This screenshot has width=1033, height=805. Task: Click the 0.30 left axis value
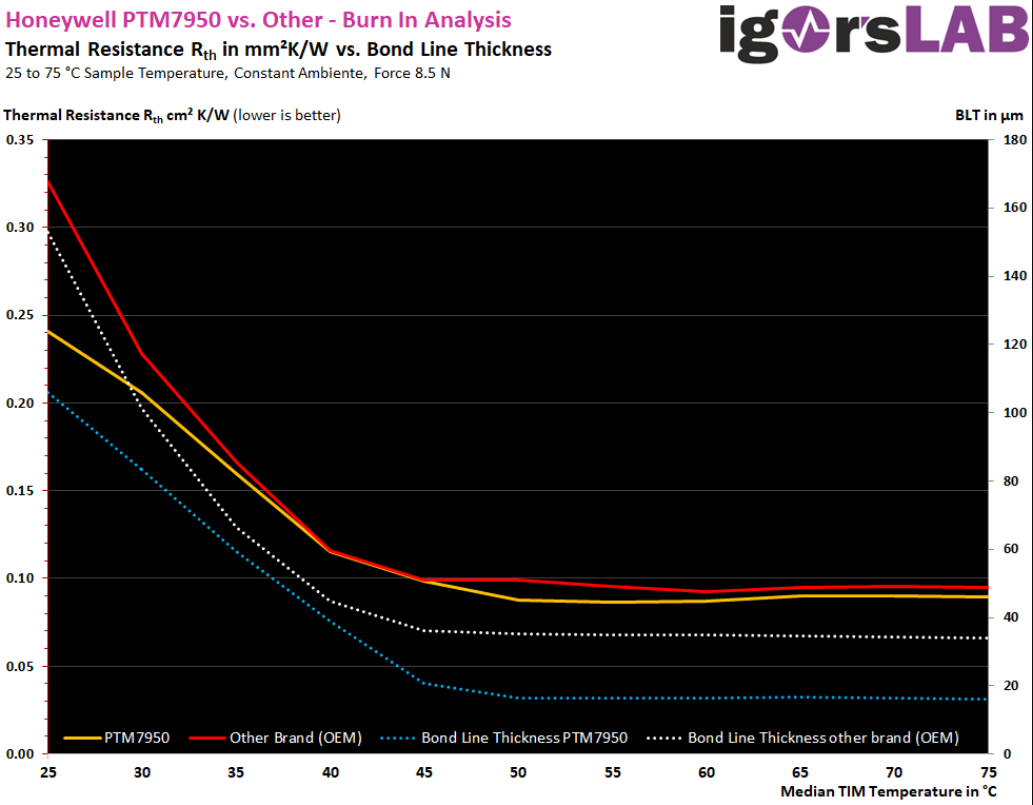point(20,227)
